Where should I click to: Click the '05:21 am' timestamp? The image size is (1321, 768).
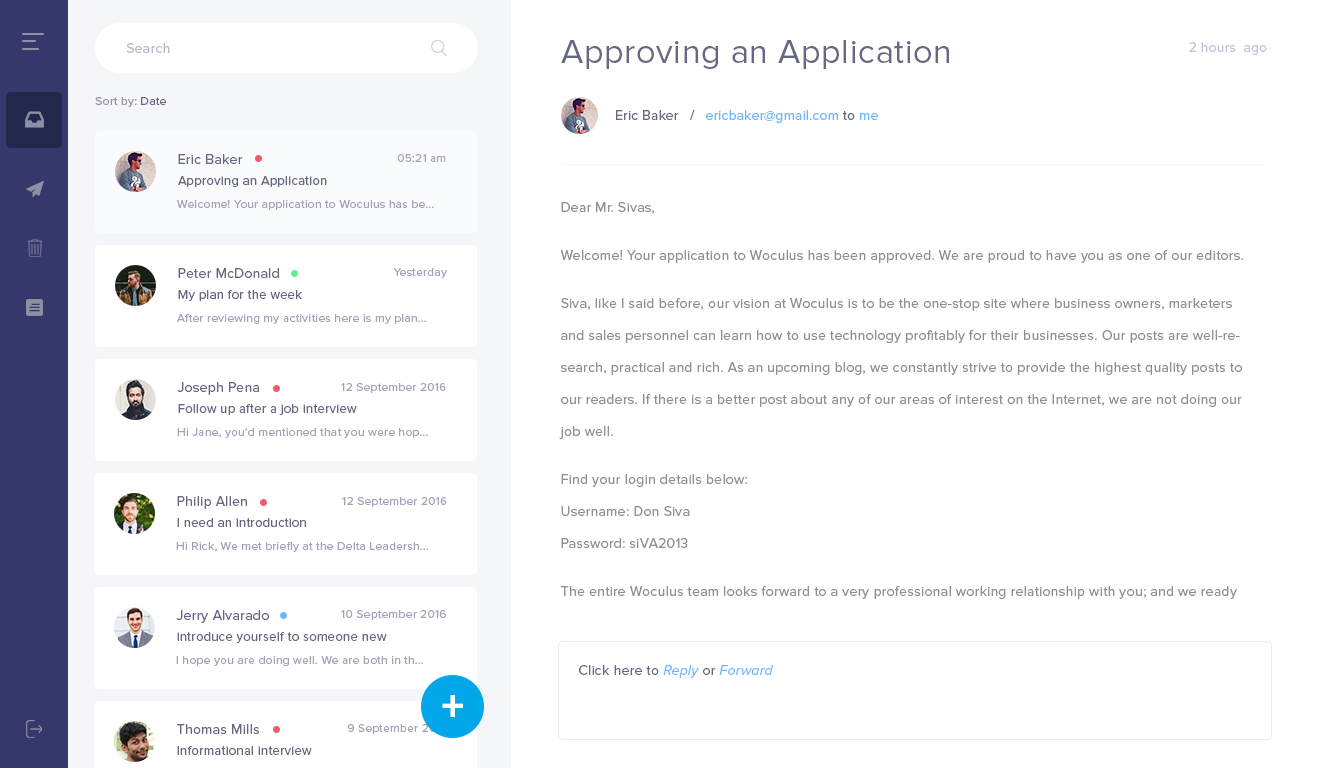point(421,158)
